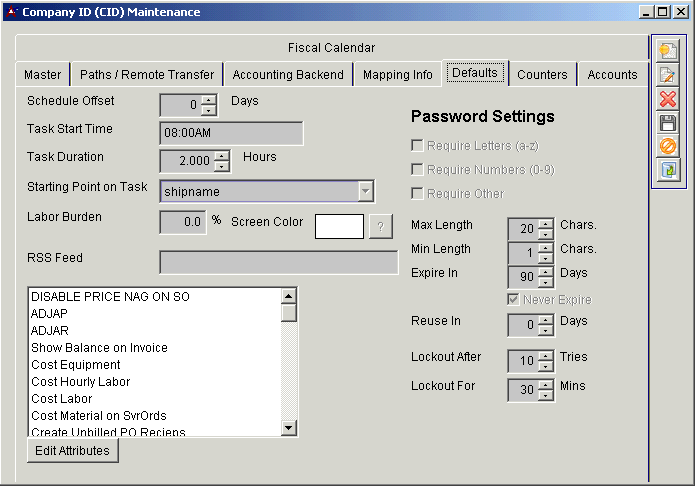Switch to the Accounting Backend tab
Screen dimensions: 695x486
pyautogui.click(x=288, y=75)
